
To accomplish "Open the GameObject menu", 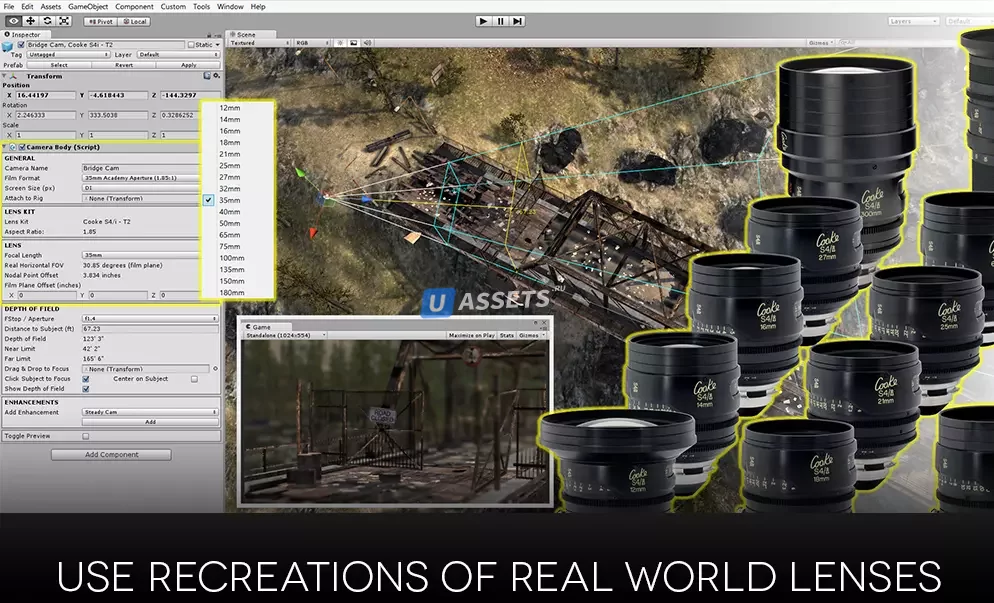I will click(88, 6).
